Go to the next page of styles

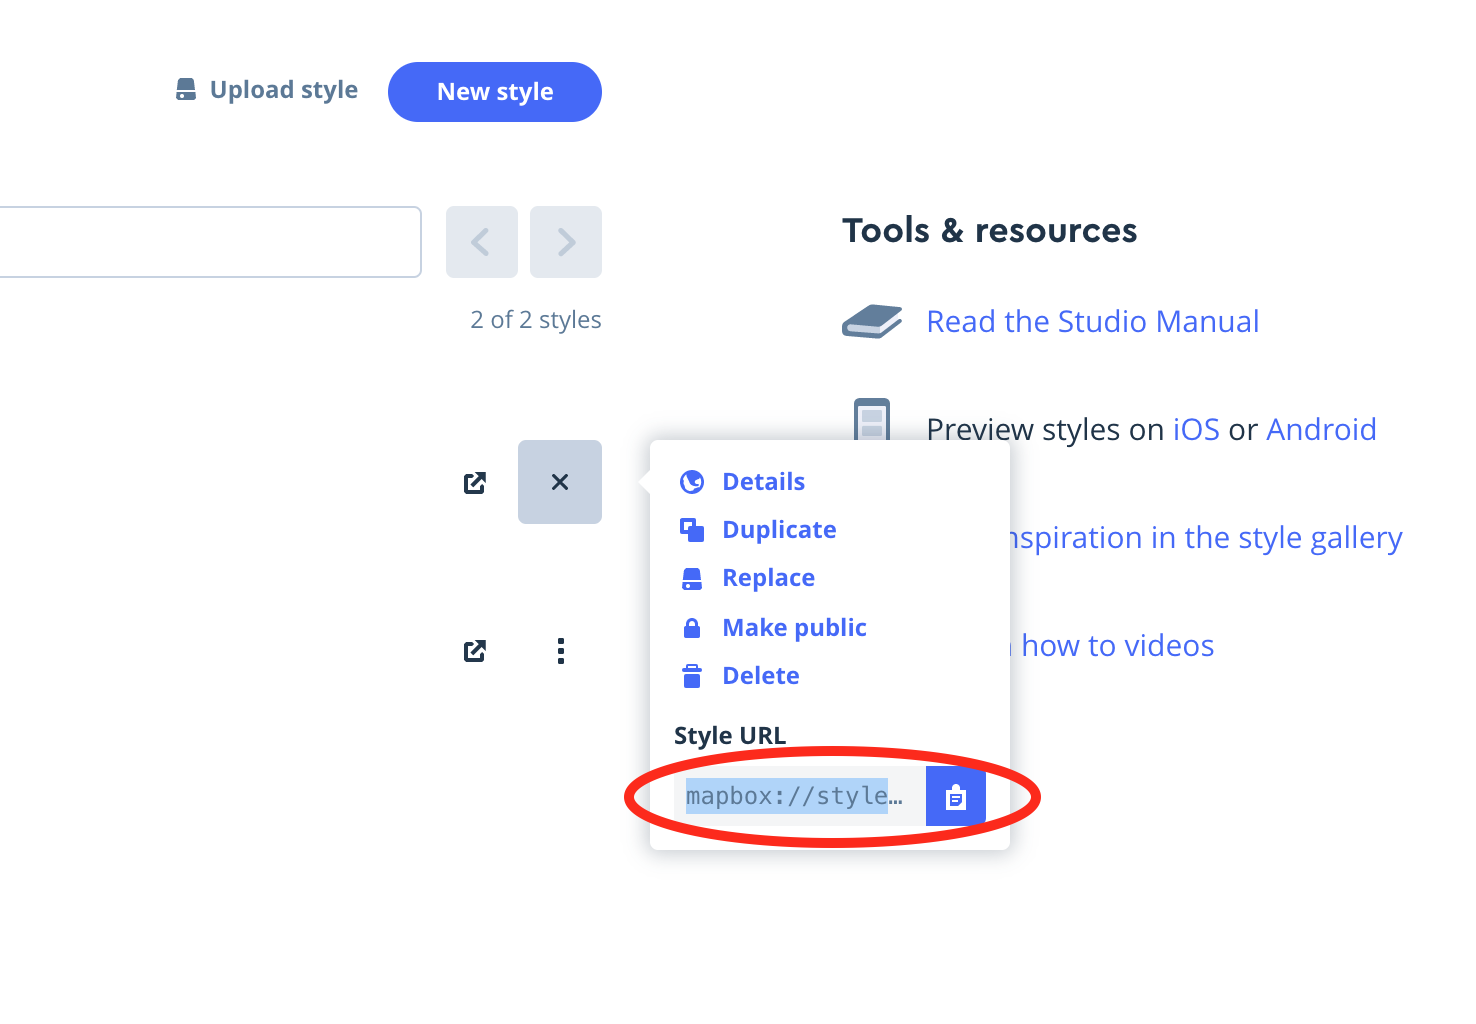point(566,242)
